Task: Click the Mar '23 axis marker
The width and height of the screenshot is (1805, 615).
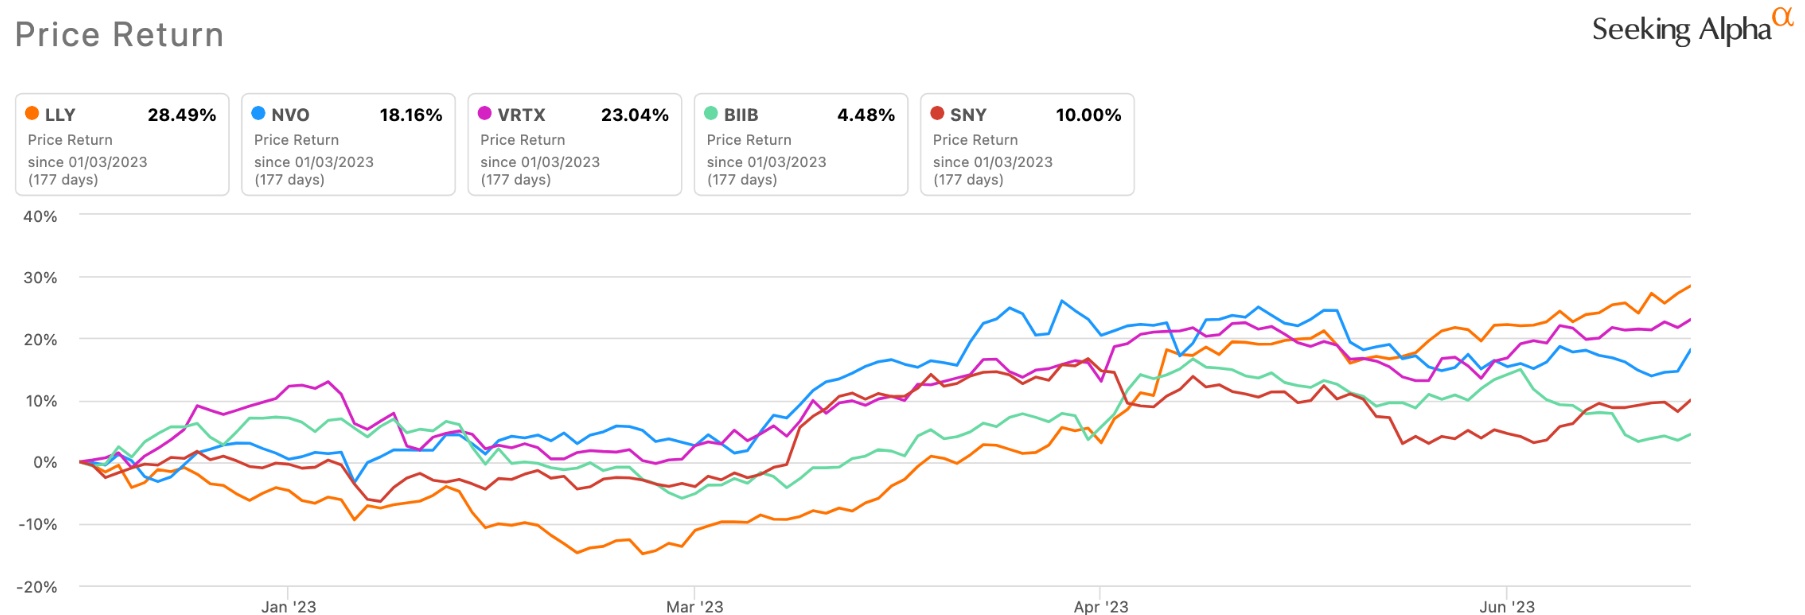Action: pos(694,606)
